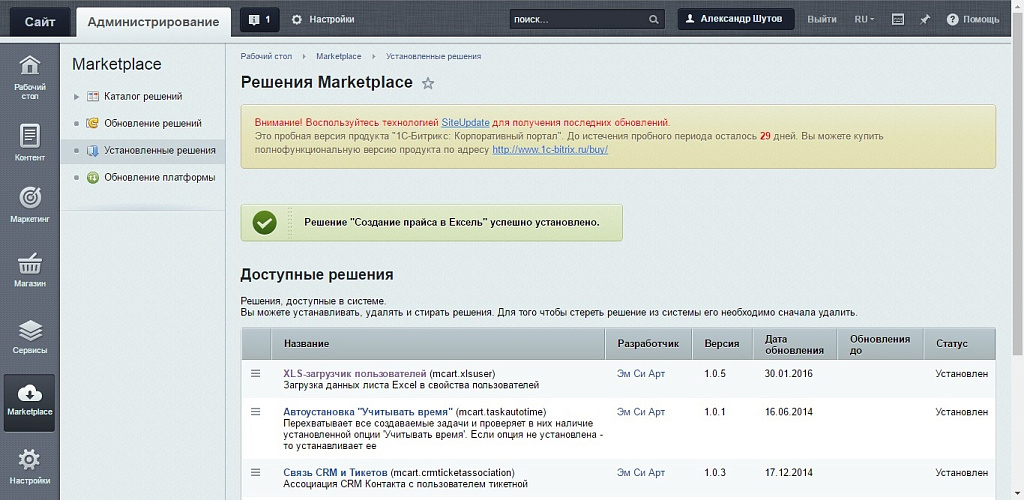Switch to the Сайт tab
The width and height of the screenshot is (1024, 500).
pyautogui.click(x=40, y=21)
